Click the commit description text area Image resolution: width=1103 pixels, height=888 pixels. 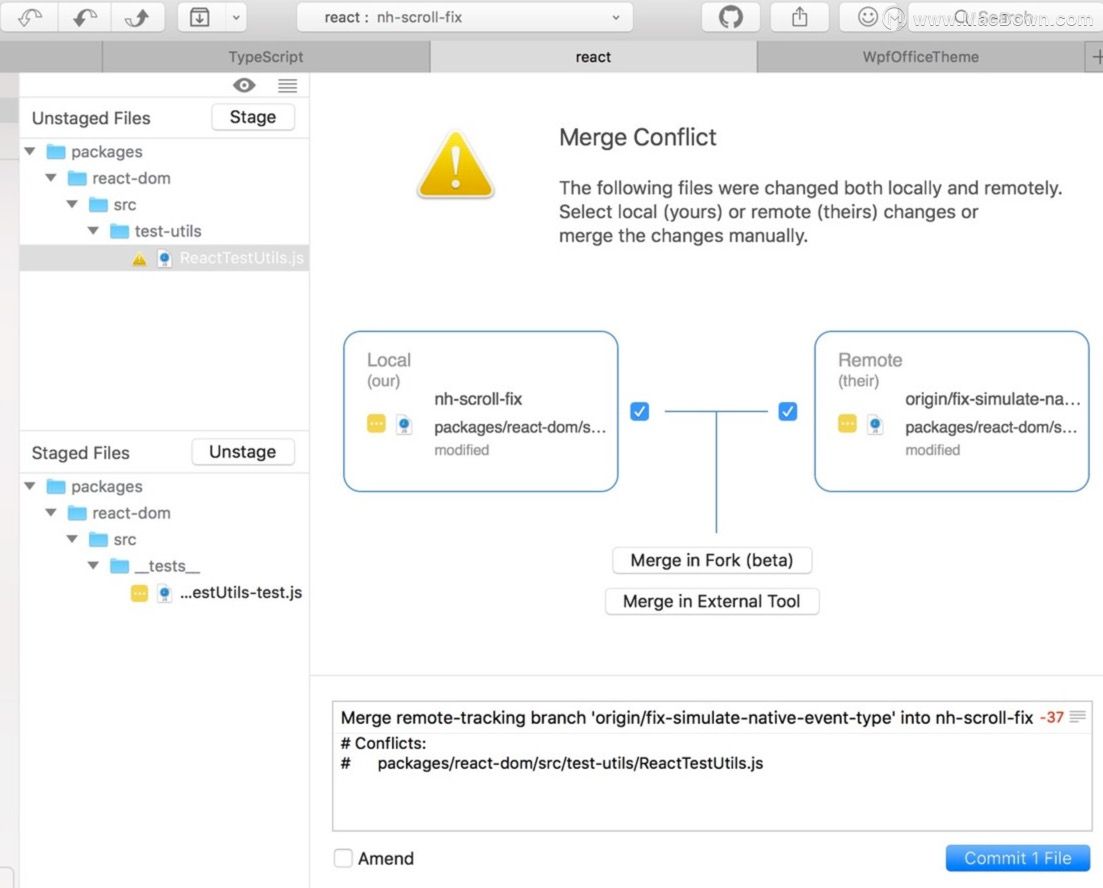[x=712, y=781]
